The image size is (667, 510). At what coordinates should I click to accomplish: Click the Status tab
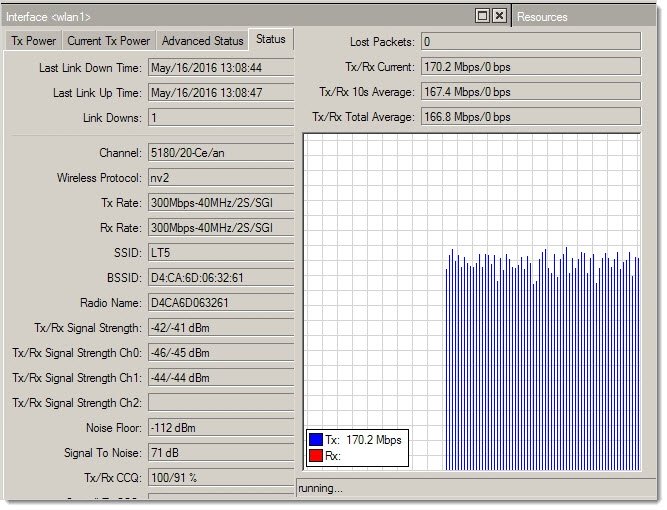tap(271, 40)
